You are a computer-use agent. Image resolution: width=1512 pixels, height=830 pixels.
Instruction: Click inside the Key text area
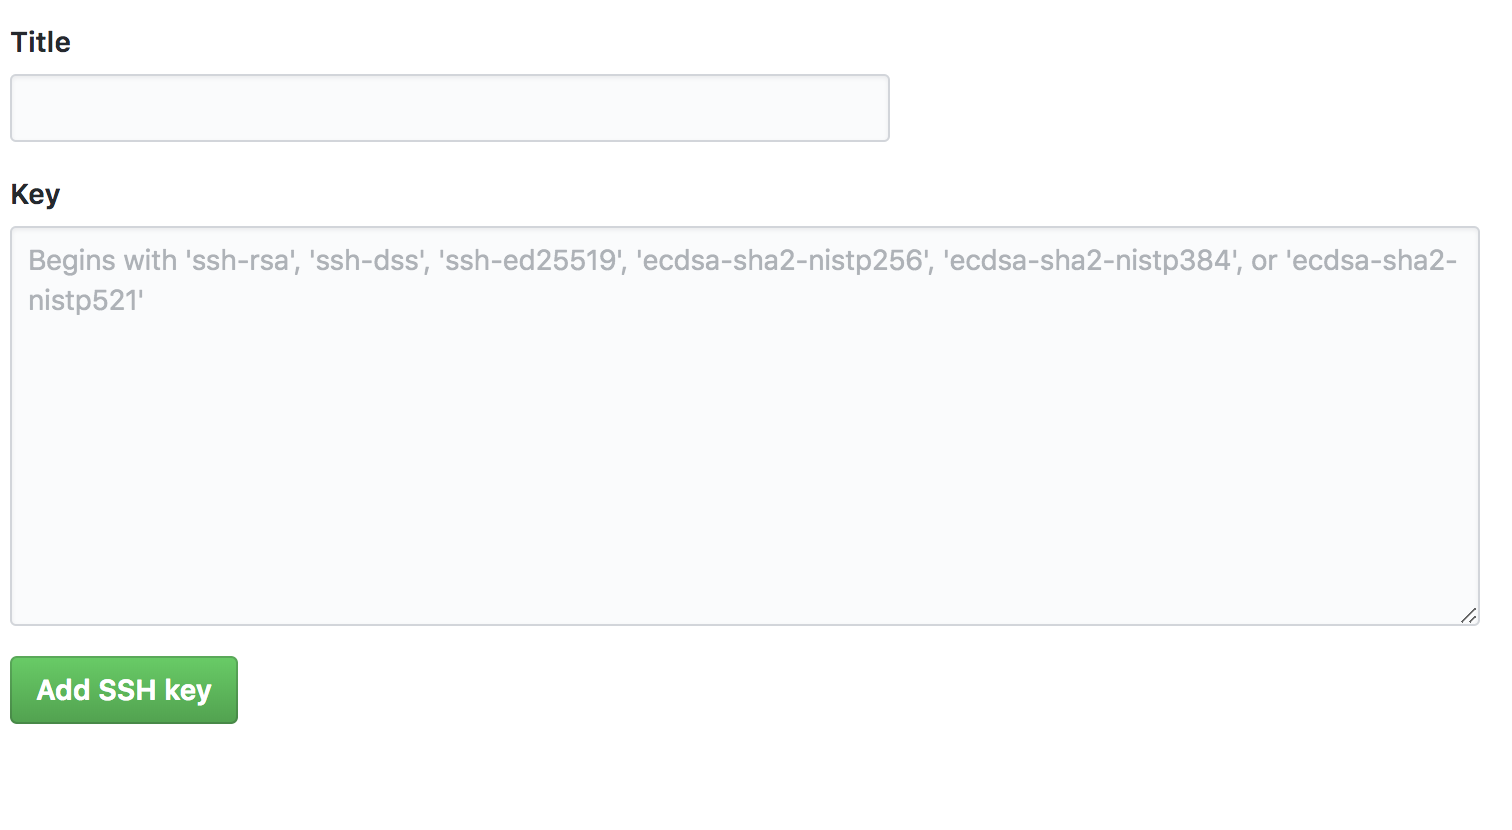pyautogui.click(x=745, y=426)
